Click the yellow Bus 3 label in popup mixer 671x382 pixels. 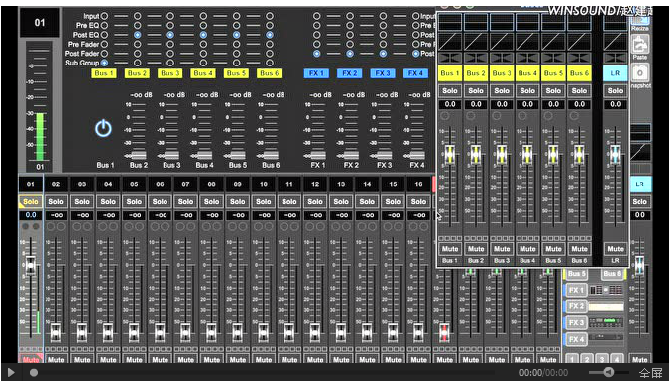tap(502, 73)
